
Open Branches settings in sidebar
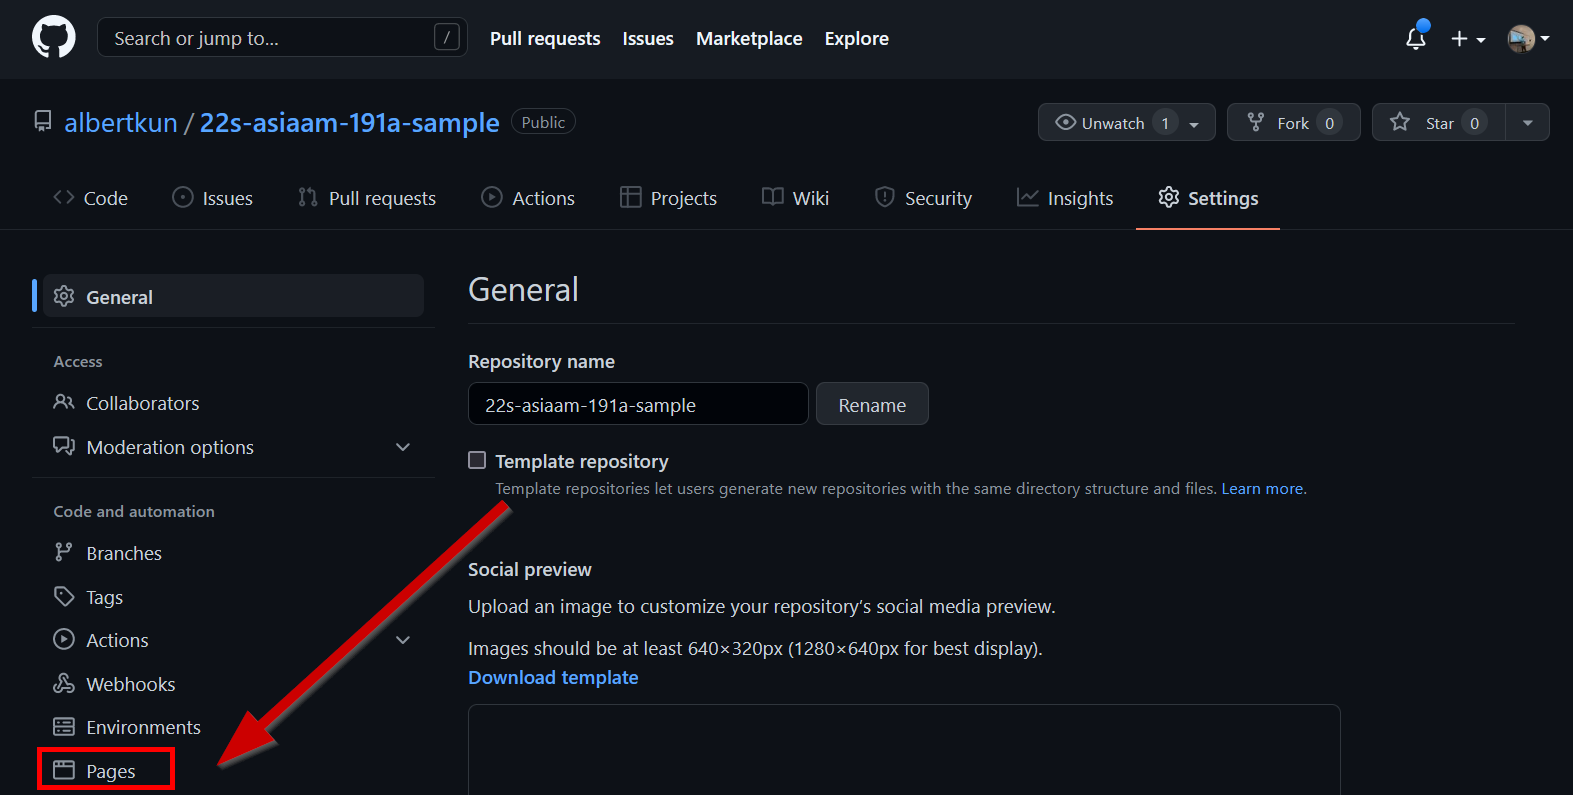[x=123, y=553]
